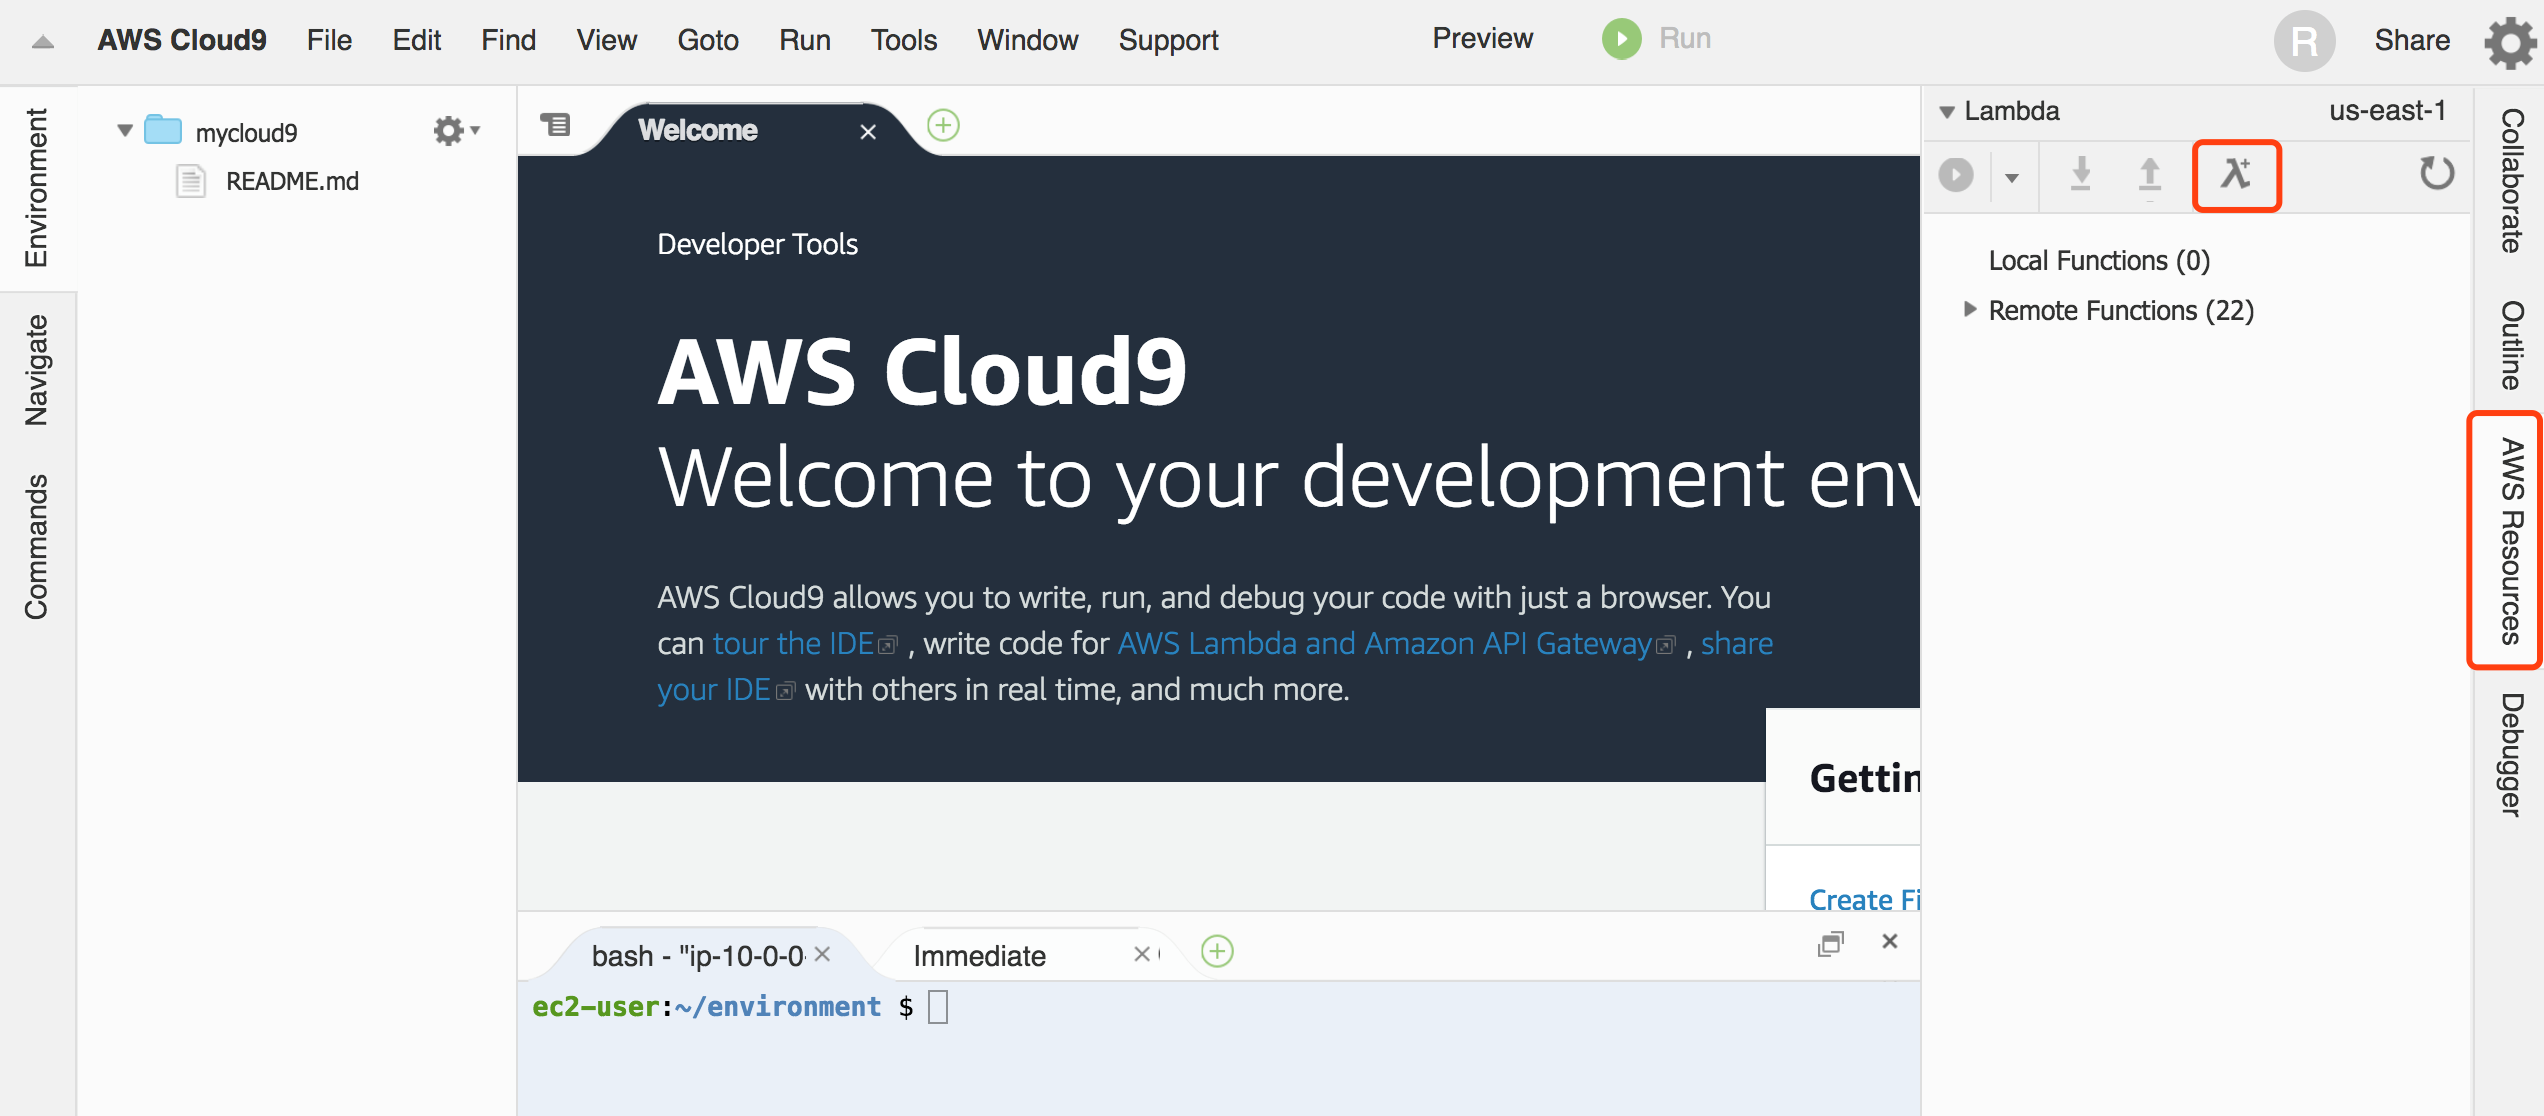Refresh the Lambda functions list
2544x1116 pixels.
2436,174
